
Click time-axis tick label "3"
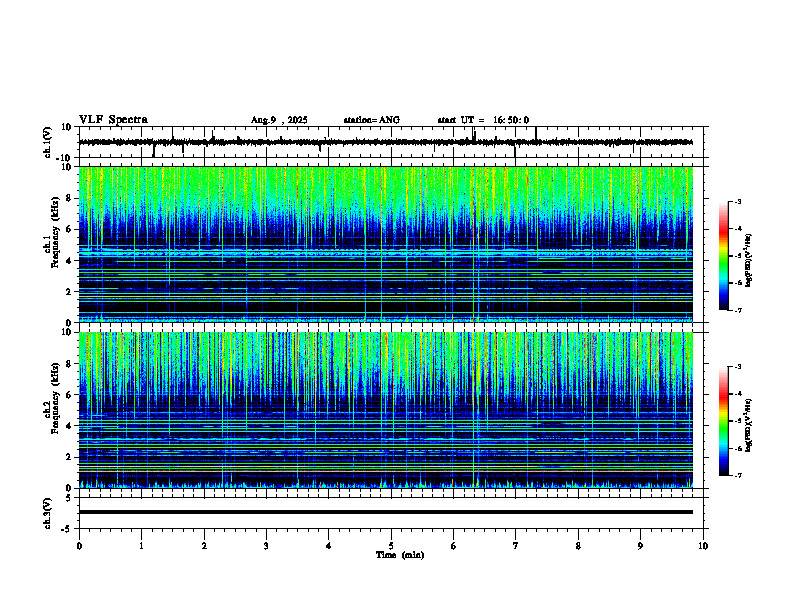266,546
